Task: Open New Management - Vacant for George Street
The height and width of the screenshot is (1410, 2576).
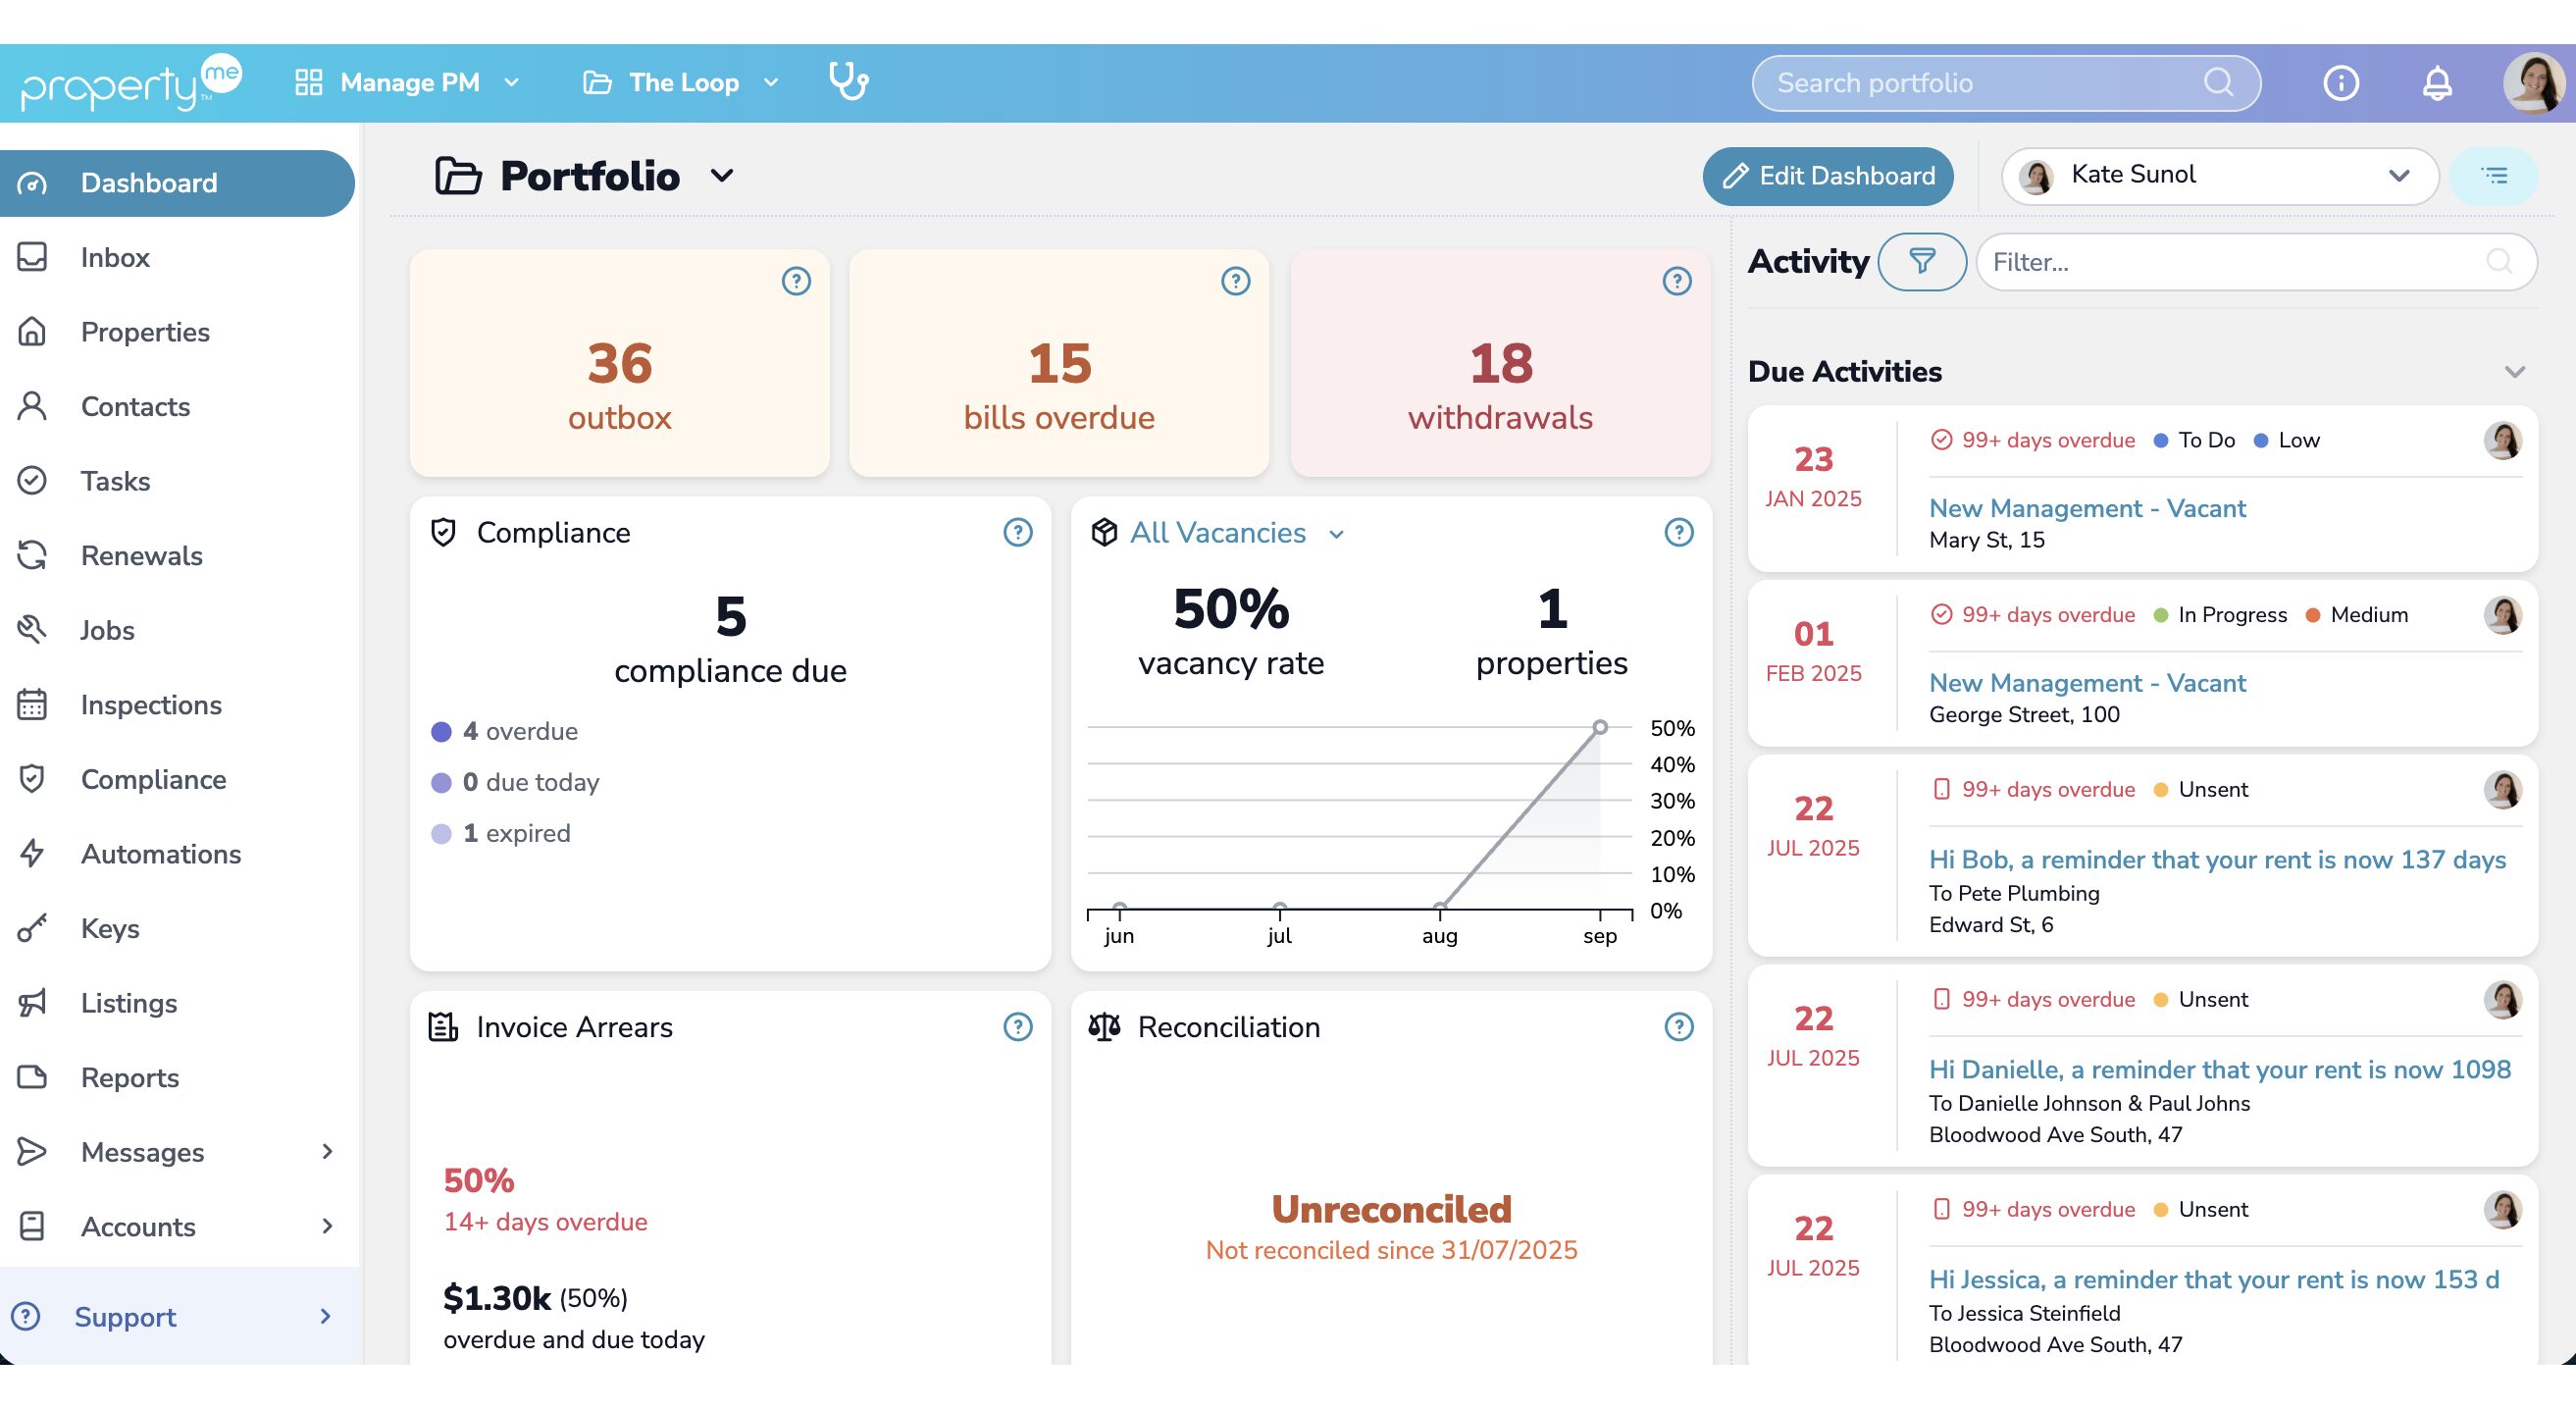Action: (x=2087, y=683)
